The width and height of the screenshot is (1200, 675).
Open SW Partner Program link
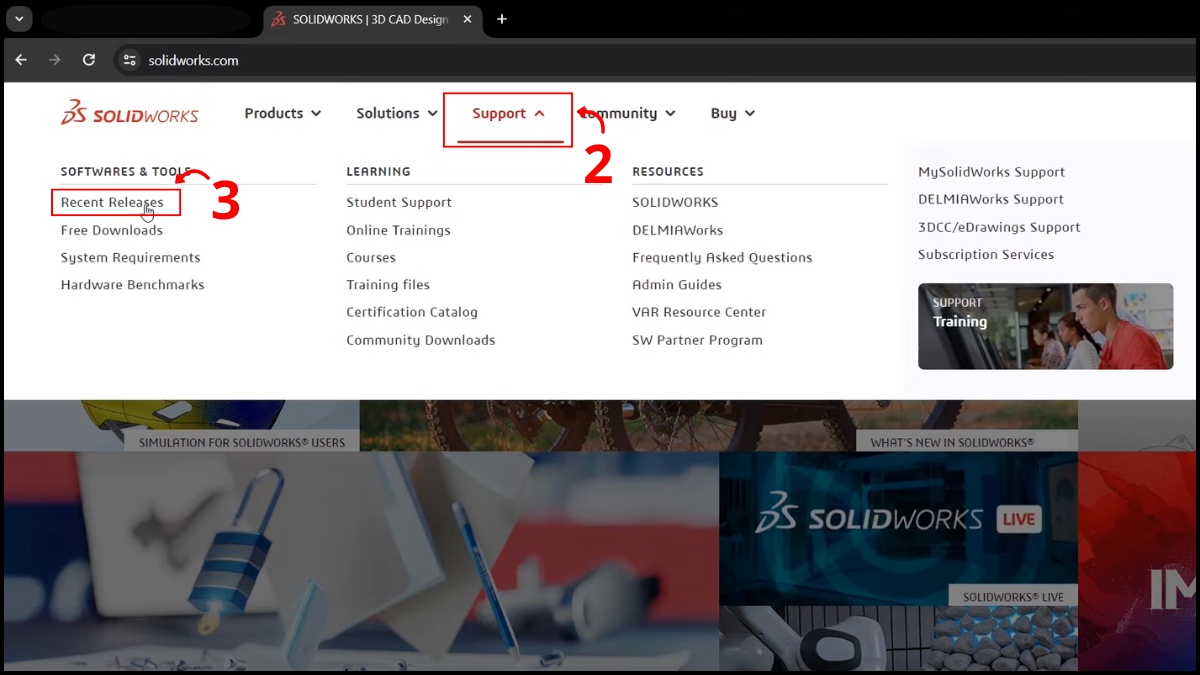[697, 340]
